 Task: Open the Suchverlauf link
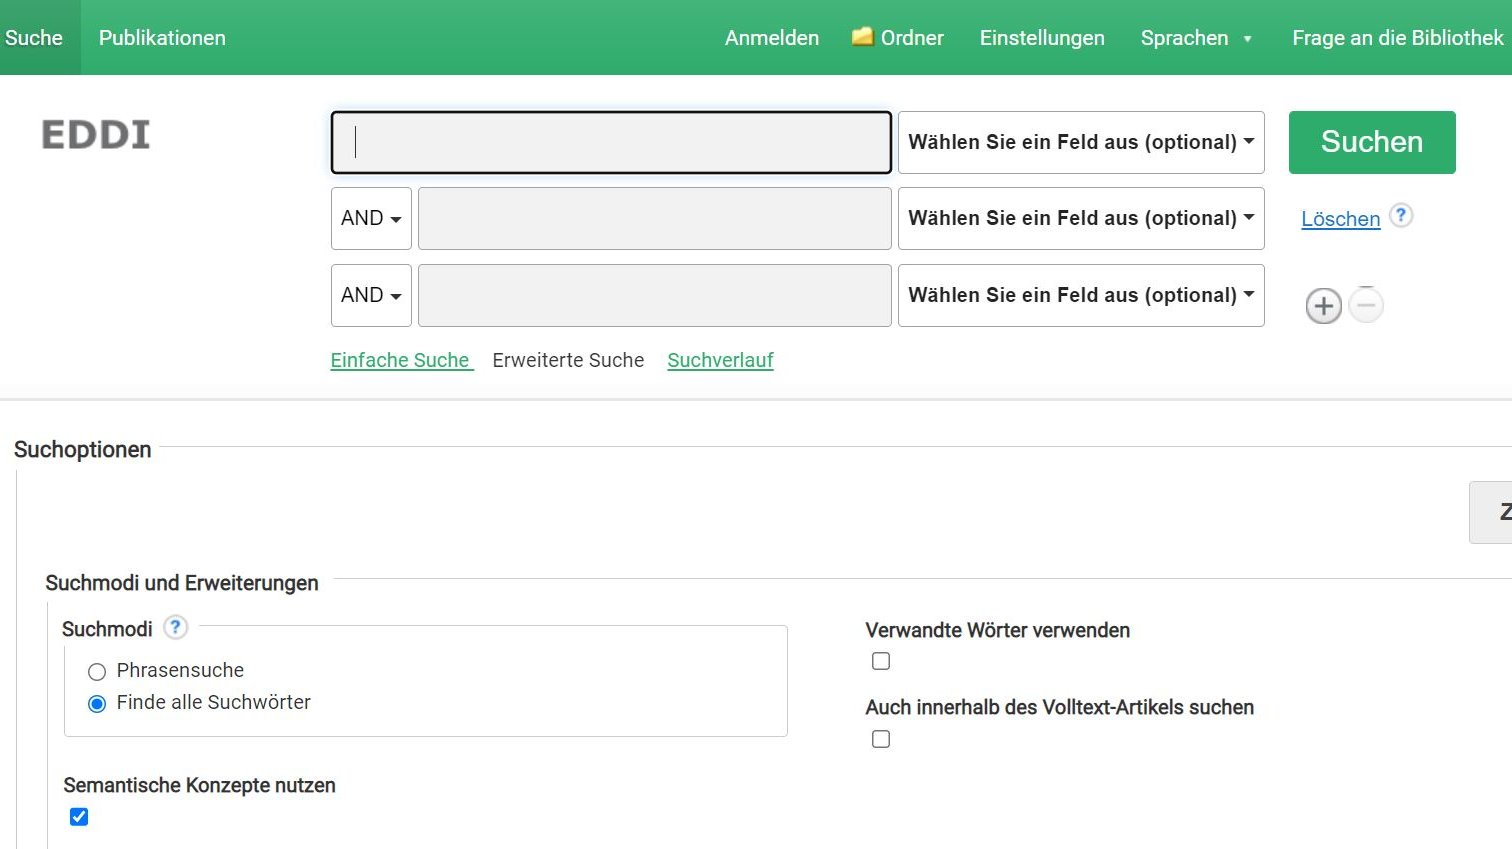pyautogui.click(x=720, y=360)
